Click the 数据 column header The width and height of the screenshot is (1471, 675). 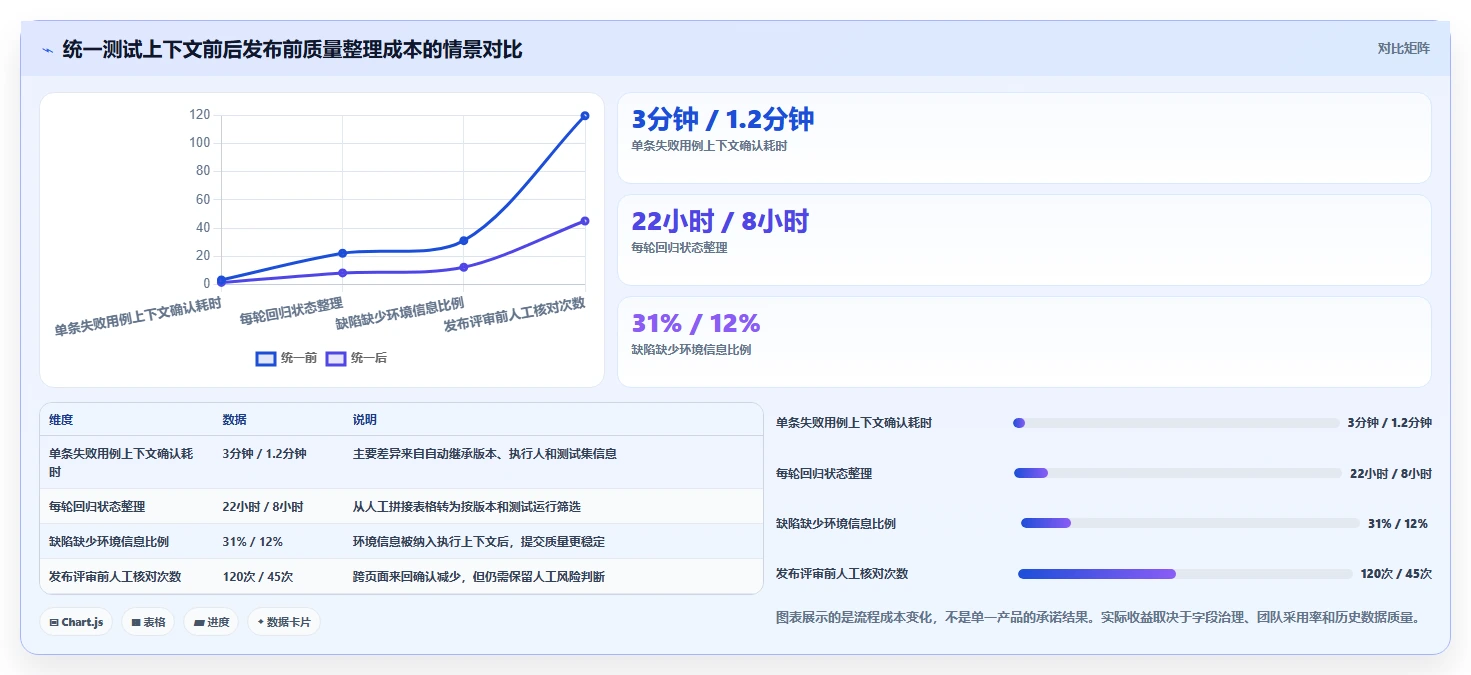click(x=235, y=420)
